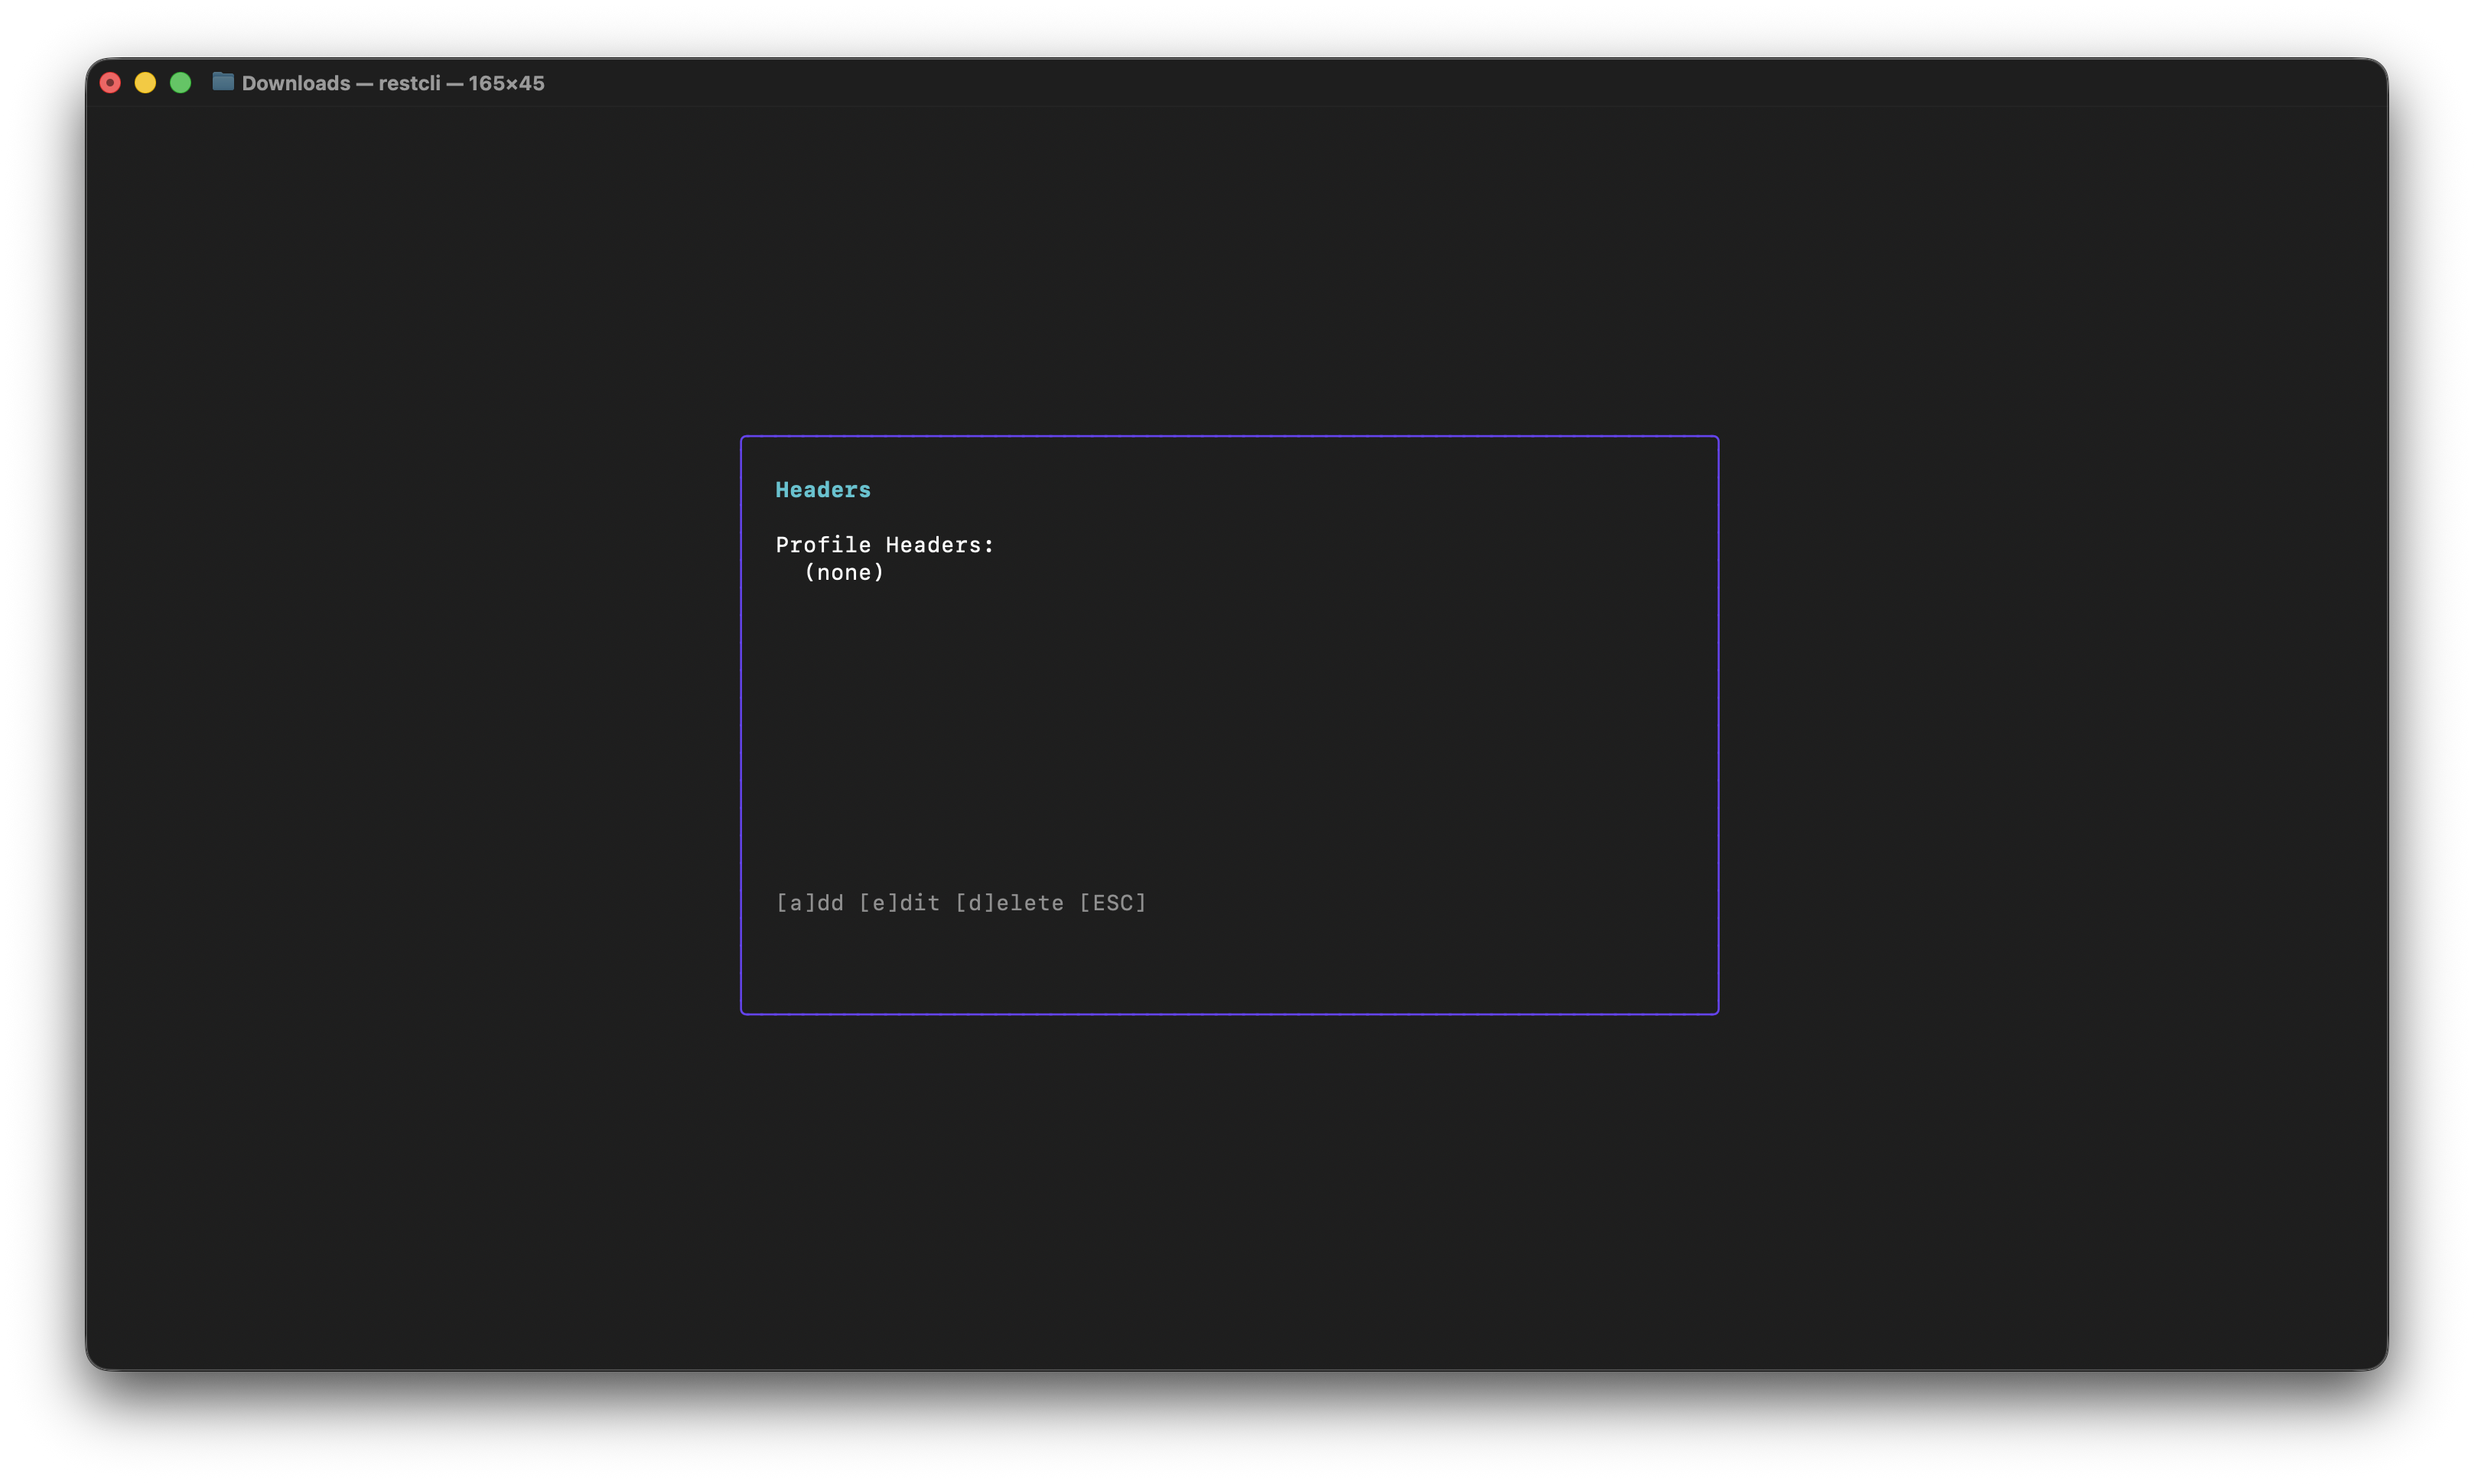
Task: Click the bottom edge of the Headers dialog frame
Action: click(1228, 1013)
